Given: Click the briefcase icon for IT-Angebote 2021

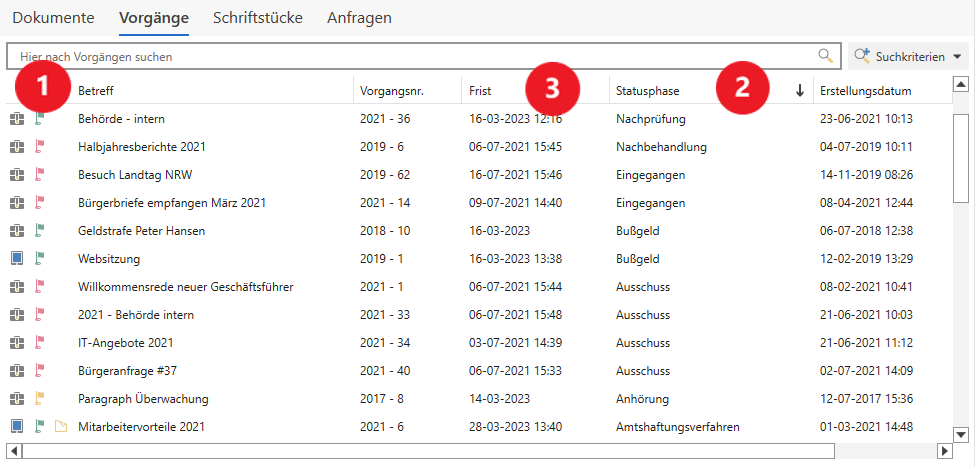Looking at the screenshot, I should pyautogui.click(x=16, y=343).
